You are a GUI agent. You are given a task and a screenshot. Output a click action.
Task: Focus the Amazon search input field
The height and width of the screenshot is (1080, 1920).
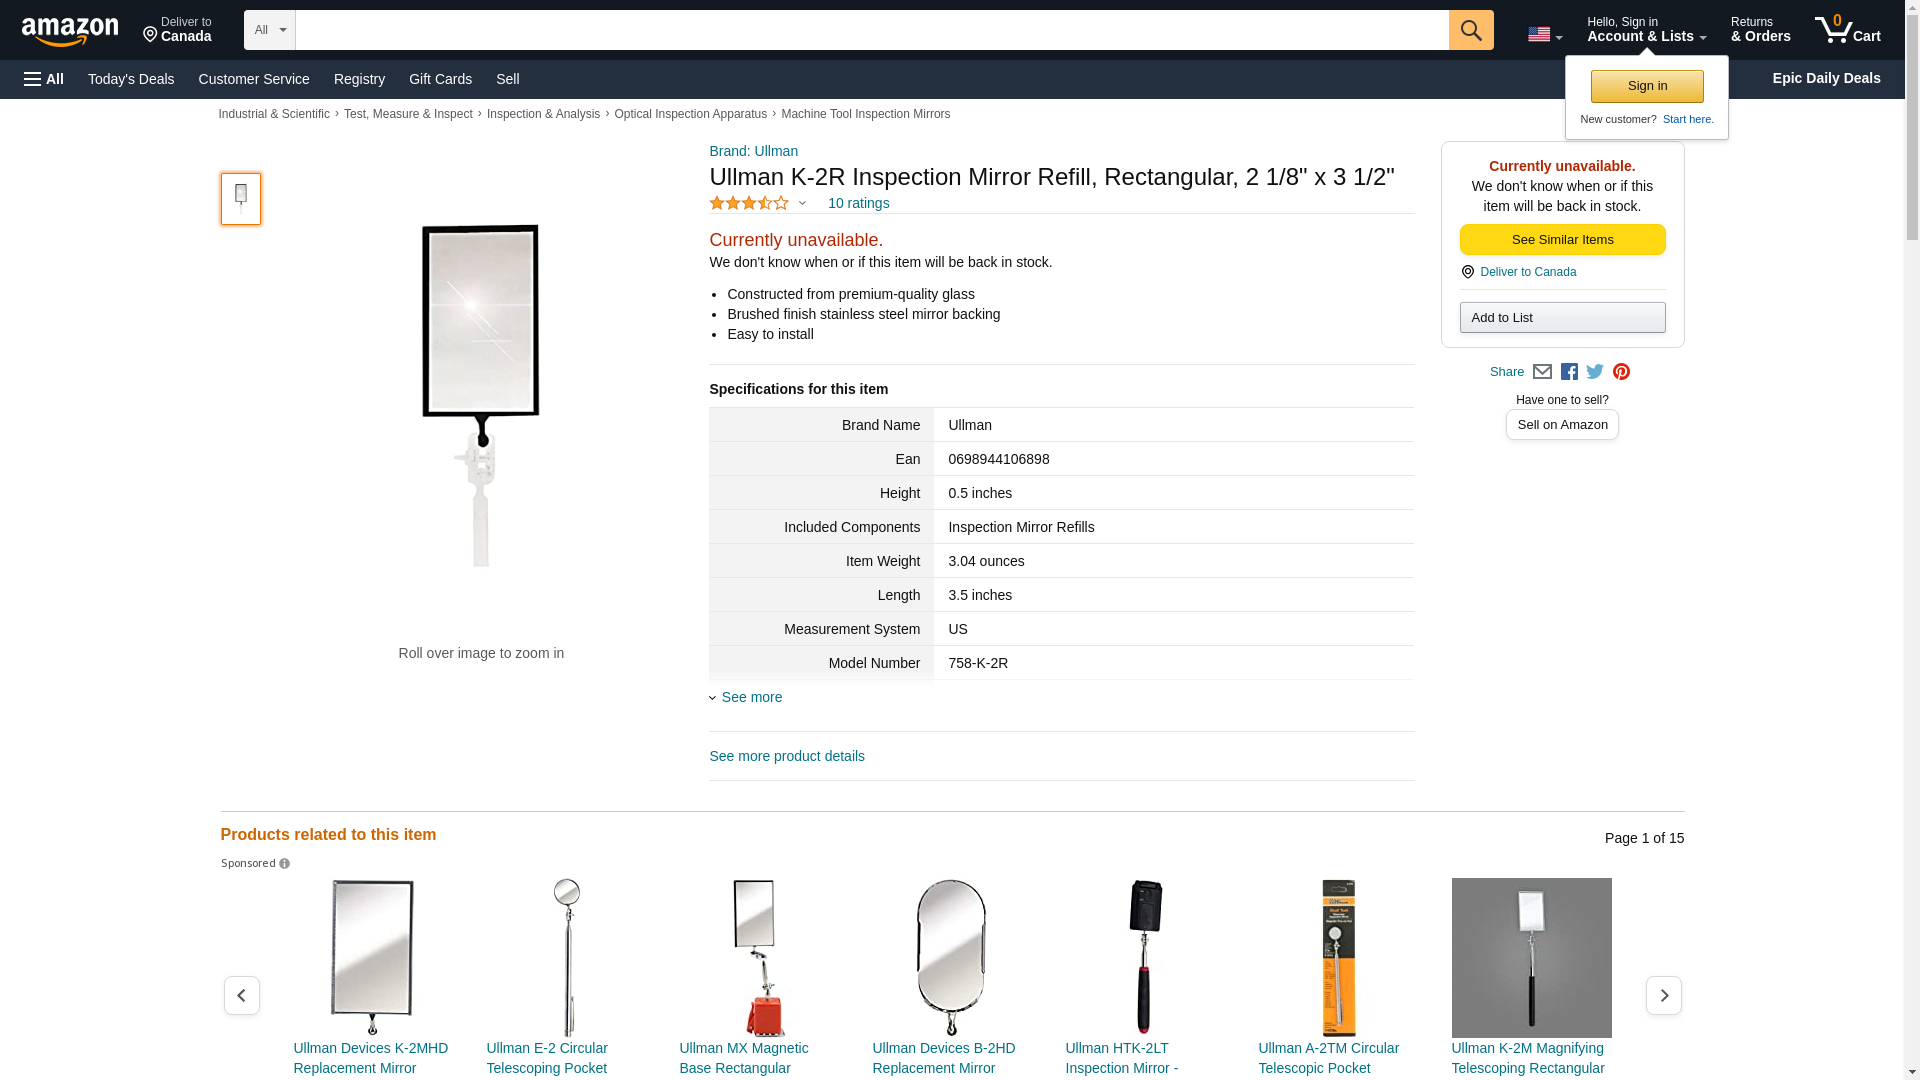coord(872,30)
